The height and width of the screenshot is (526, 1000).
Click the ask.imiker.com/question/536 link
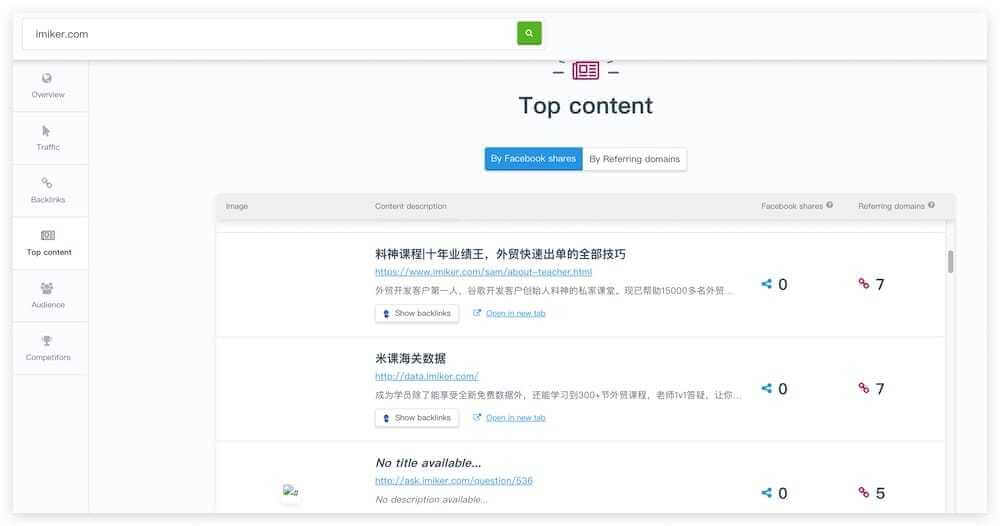coord(453,480)
